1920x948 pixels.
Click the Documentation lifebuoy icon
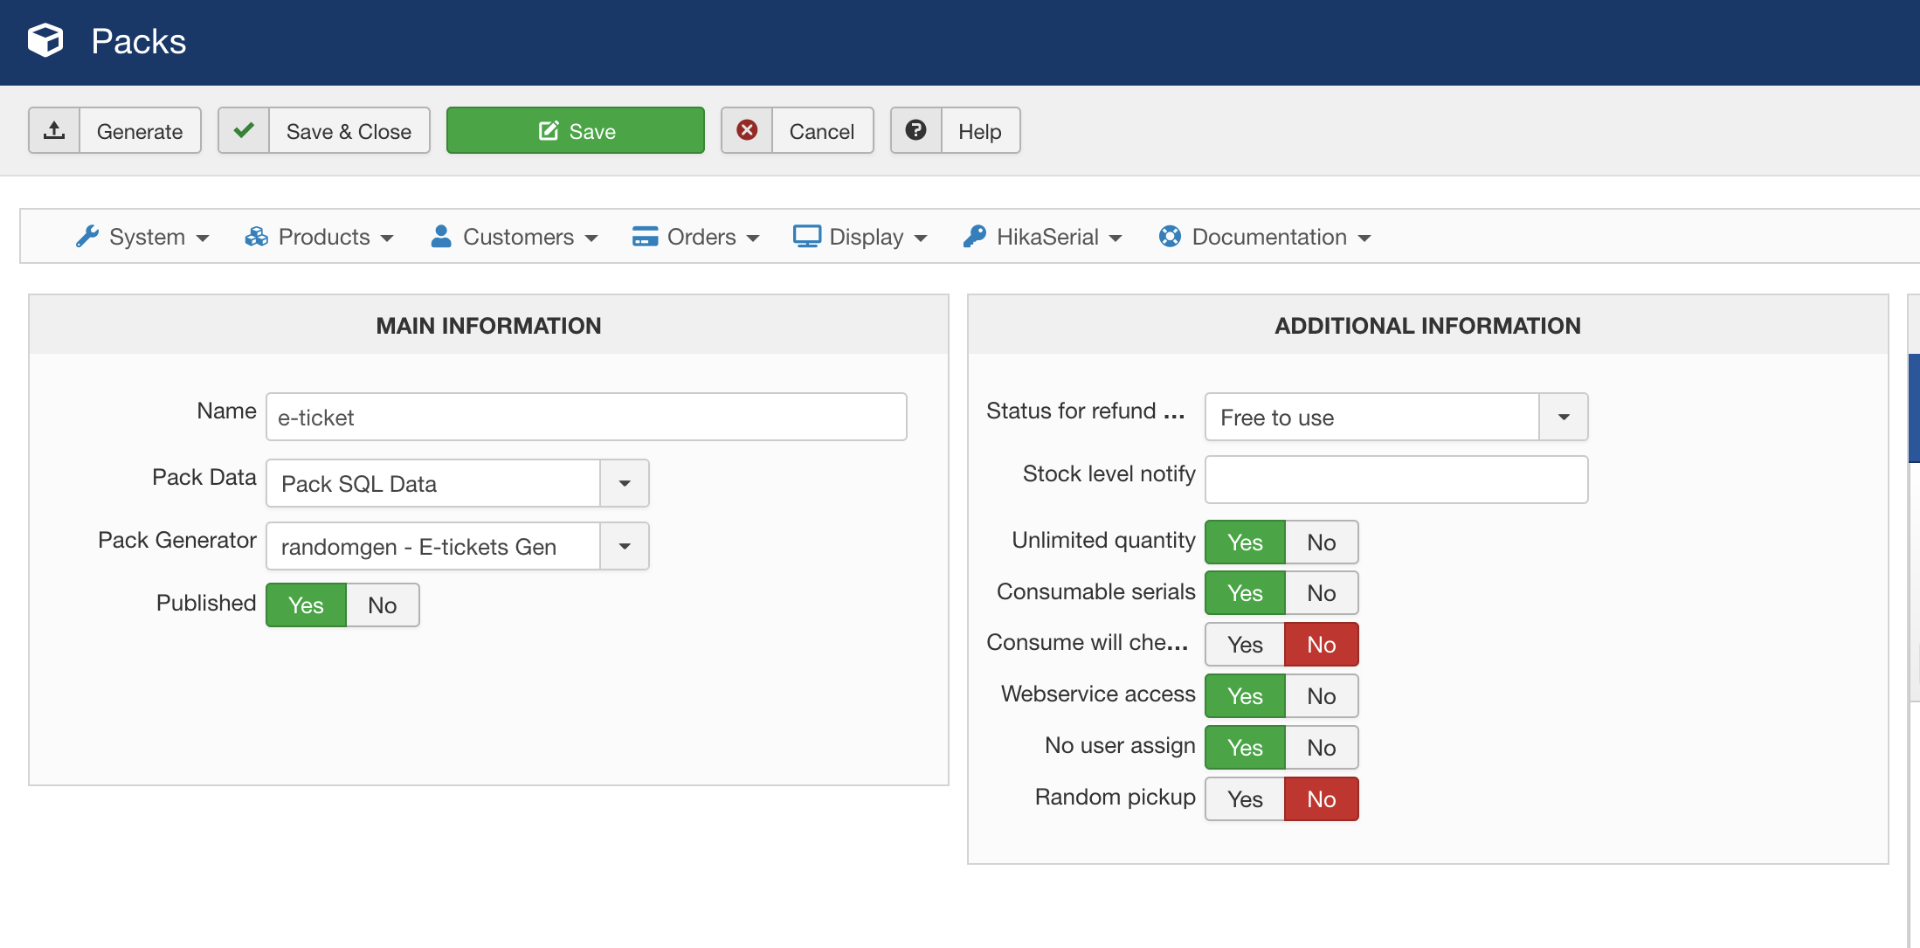(1169, 237)
